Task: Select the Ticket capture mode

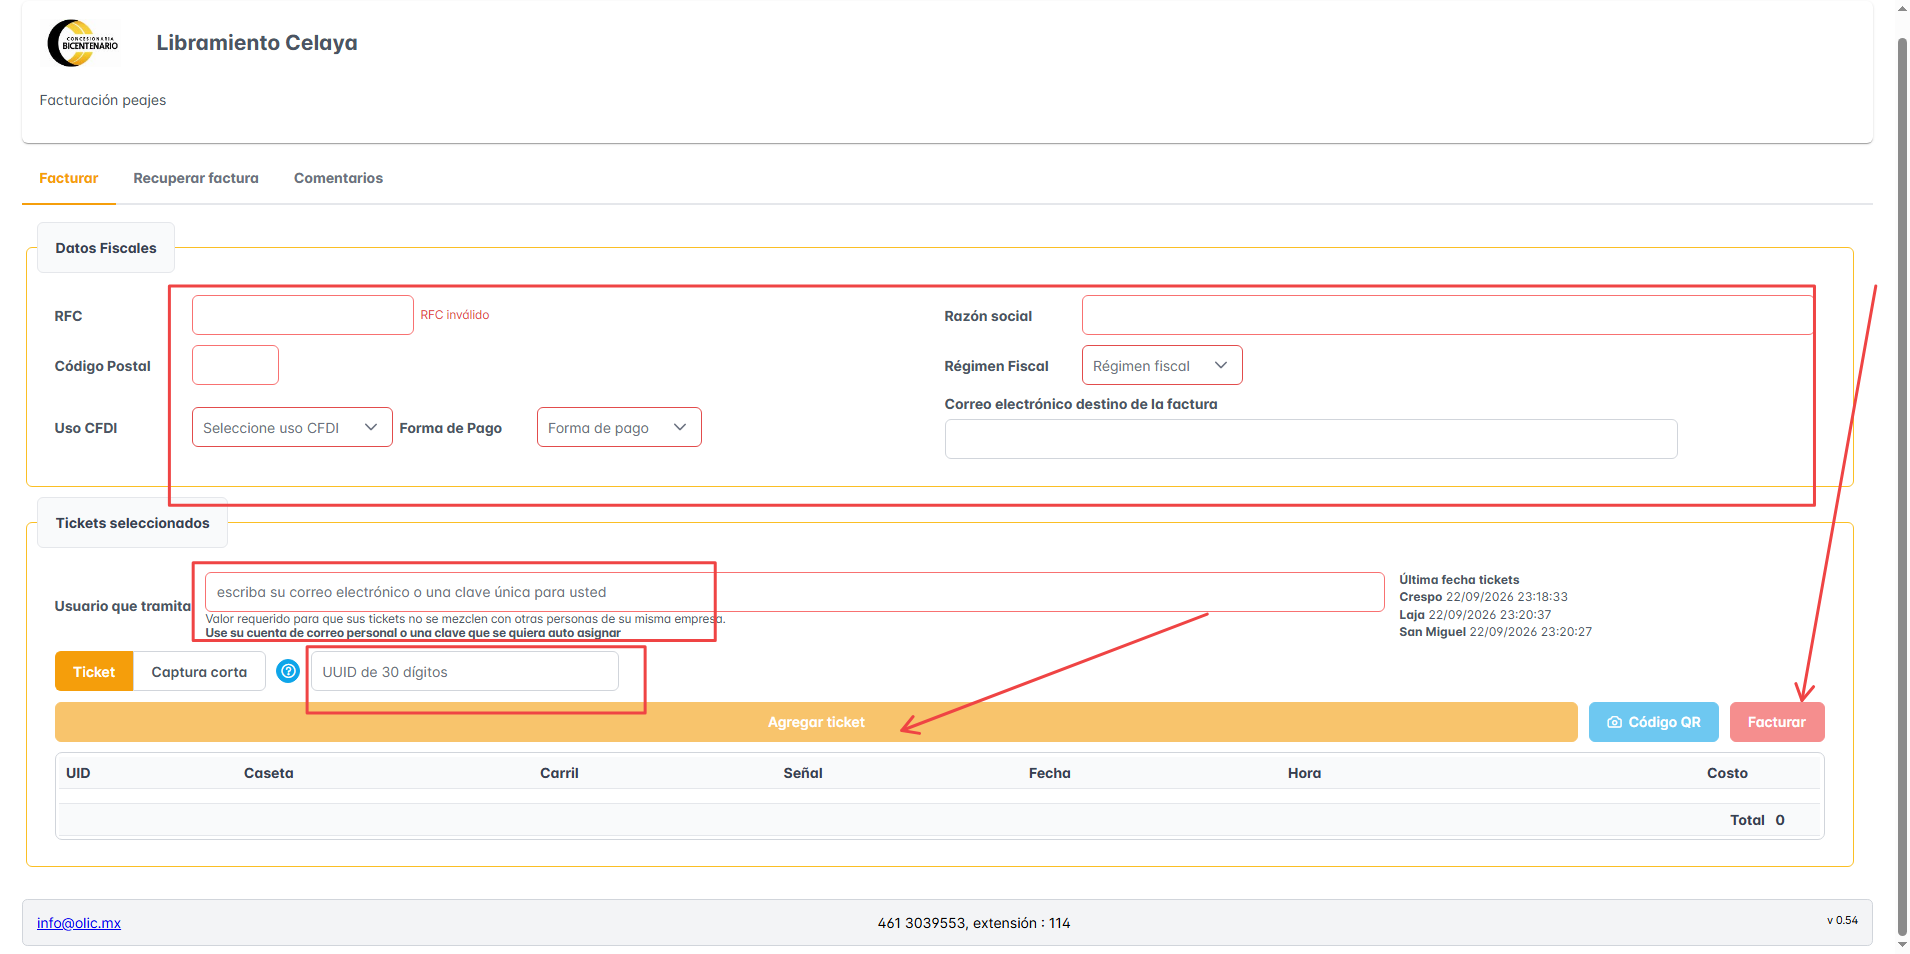Action: (x=94, y=672)
